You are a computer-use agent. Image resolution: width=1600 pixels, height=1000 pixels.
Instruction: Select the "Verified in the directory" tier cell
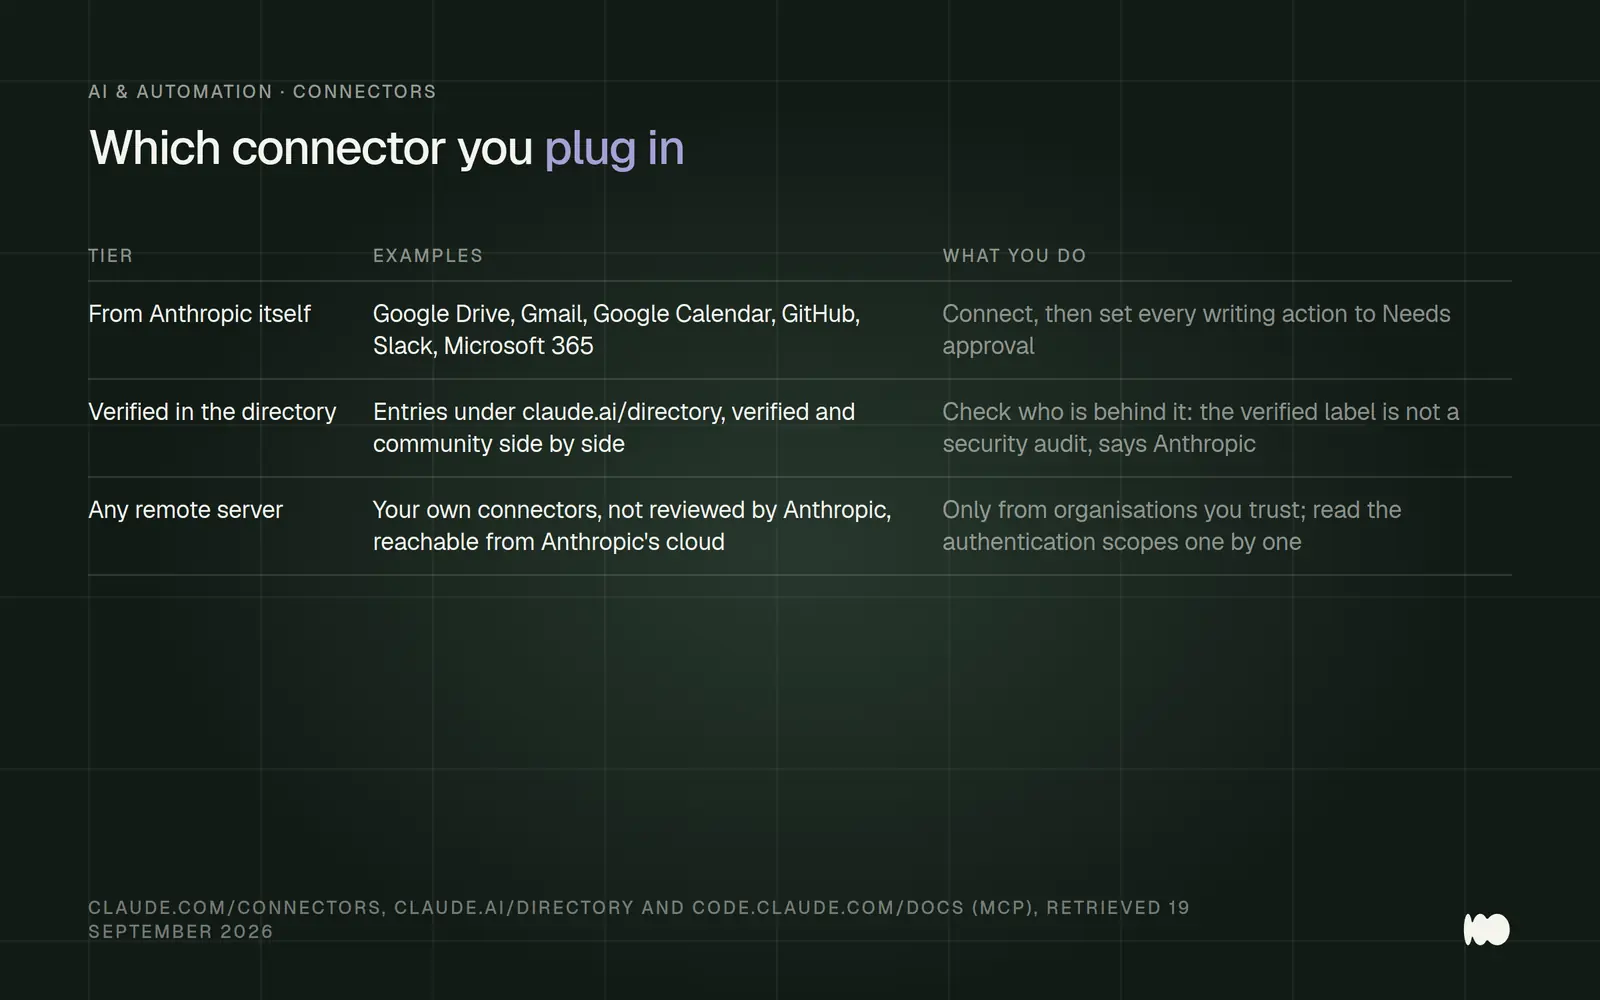pos(212,412)
